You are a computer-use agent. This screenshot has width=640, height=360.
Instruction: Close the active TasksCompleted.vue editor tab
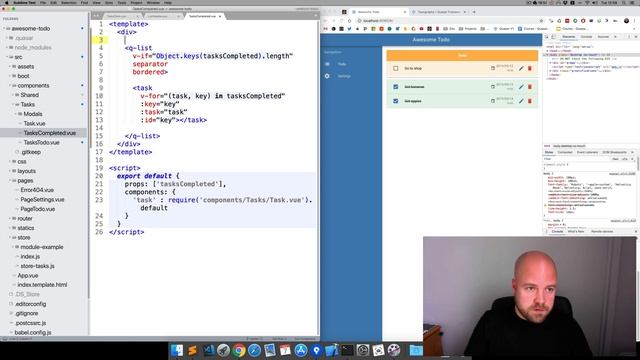click(220, 16)
